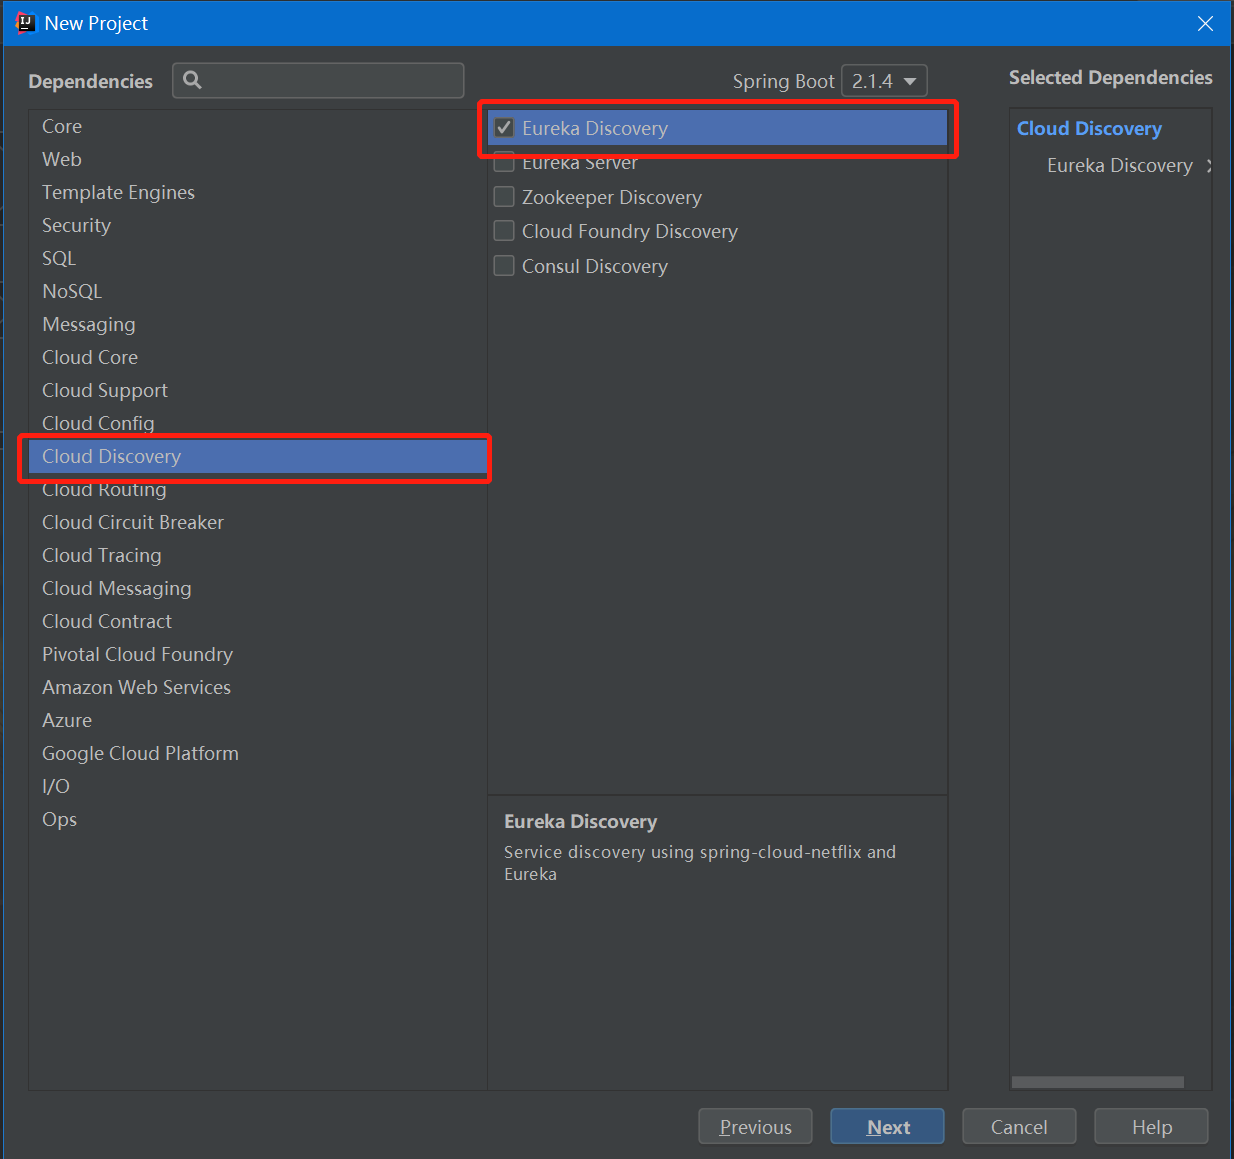Choose the Amazon Web Services category

pos(258,687)
